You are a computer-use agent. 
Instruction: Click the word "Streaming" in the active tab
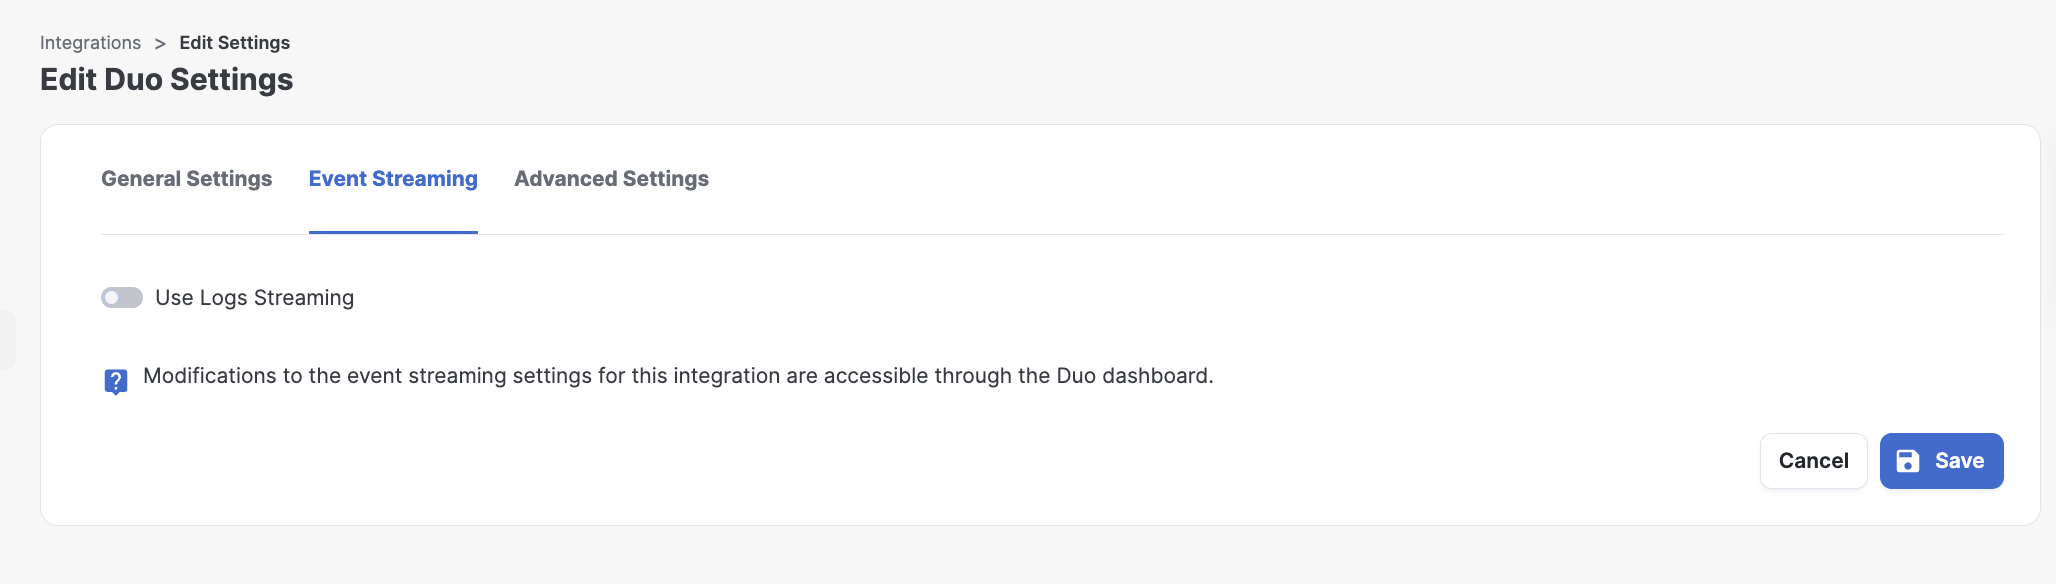pos(425,179)
